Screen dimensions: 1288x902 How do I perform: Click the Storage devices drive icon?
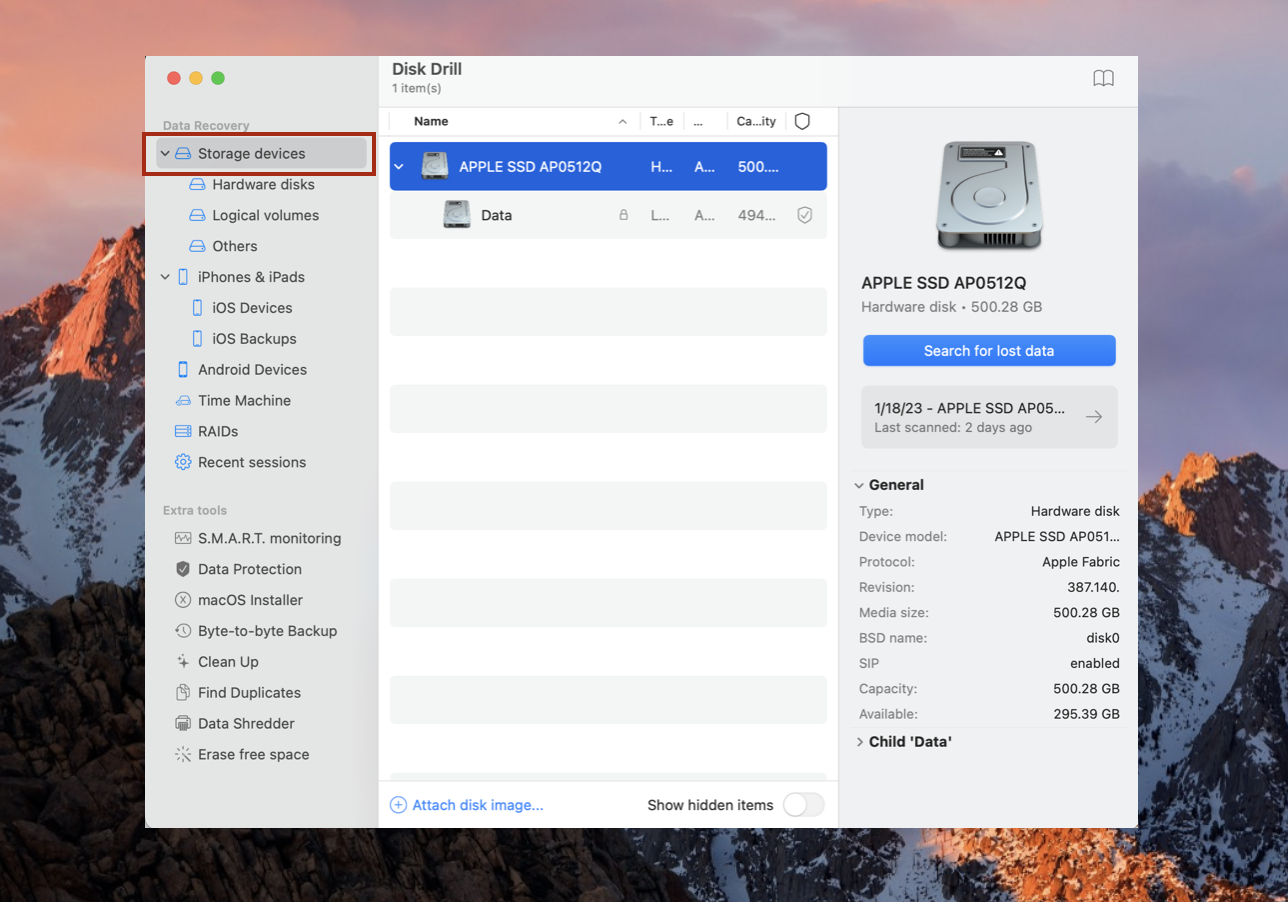click(x=183, y=154)
